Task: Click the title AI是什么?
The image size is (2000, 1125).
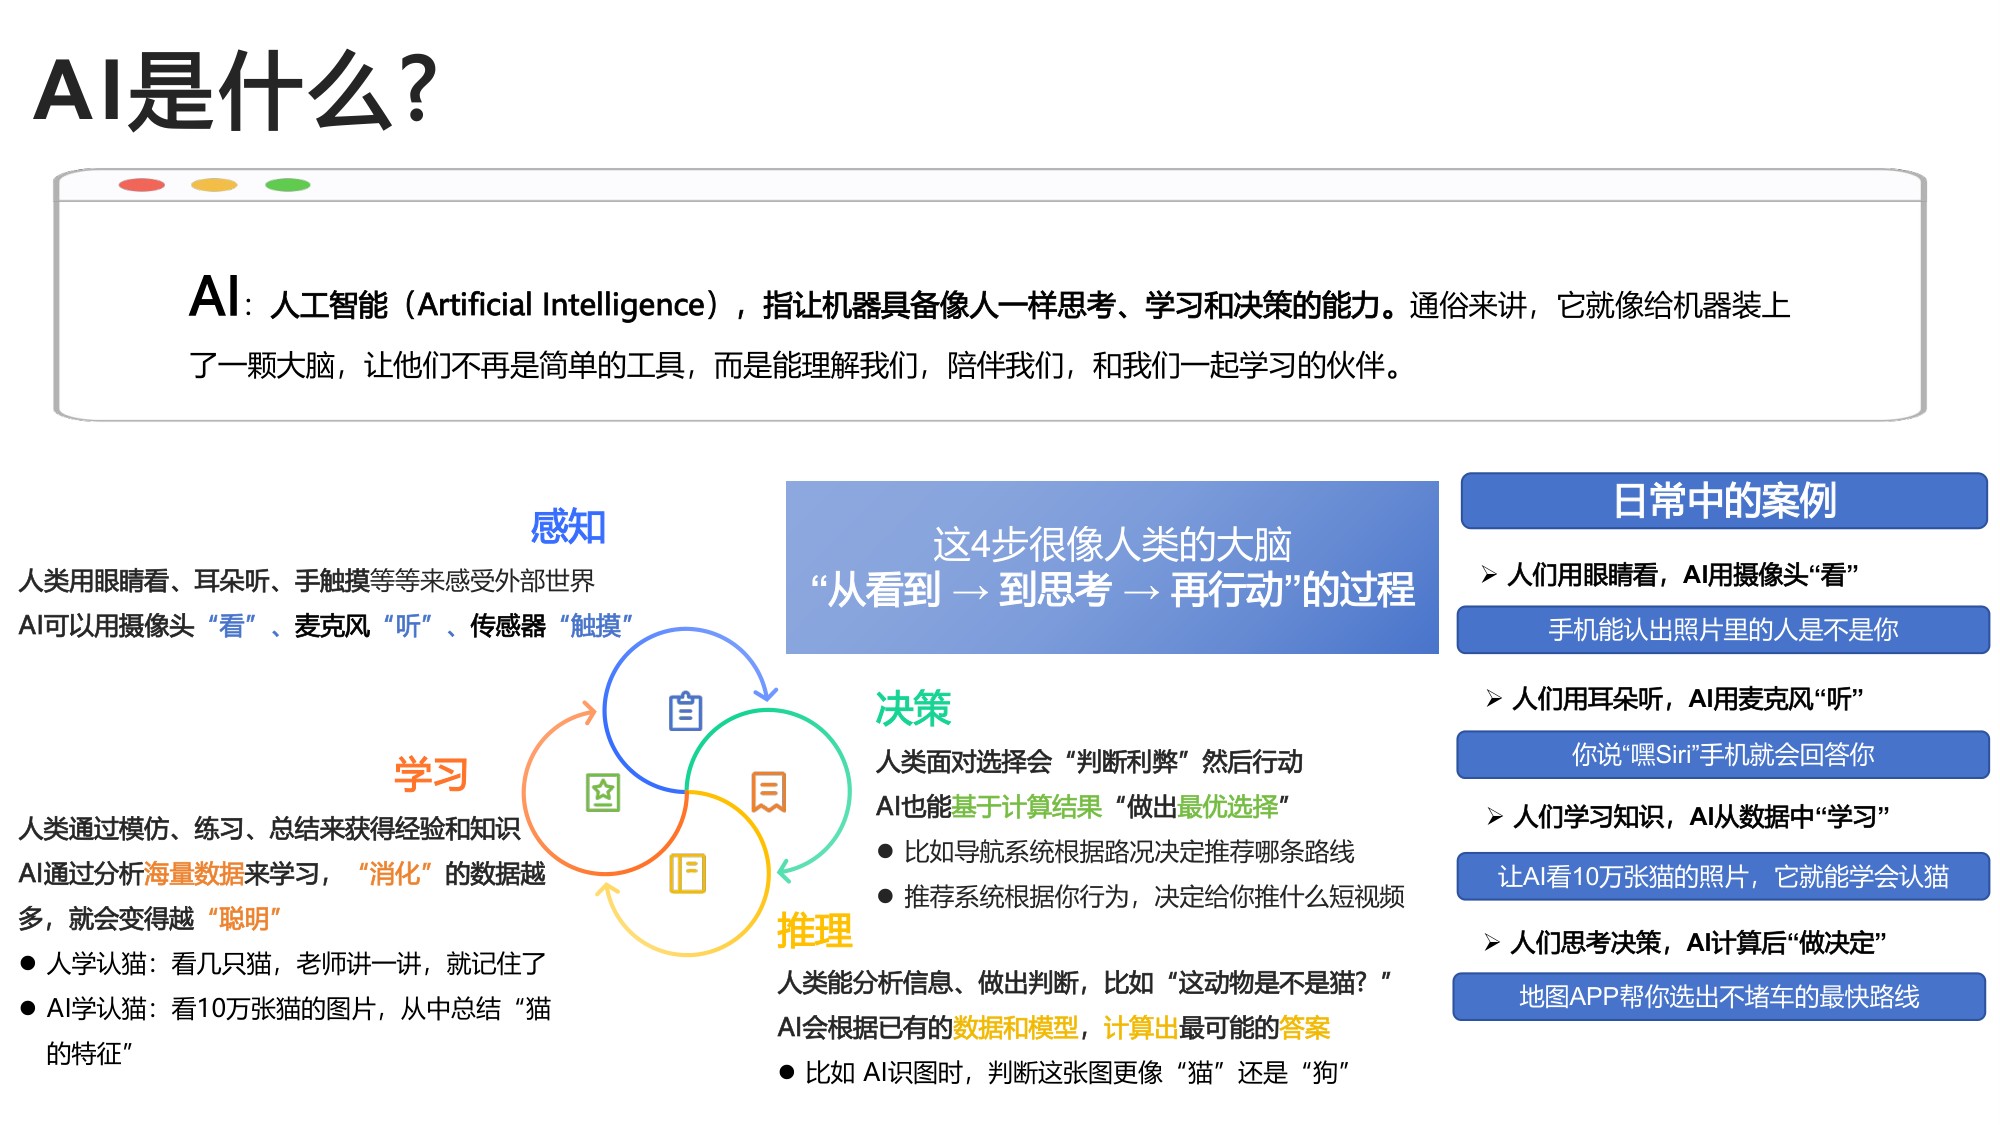Action: (236, 90)
